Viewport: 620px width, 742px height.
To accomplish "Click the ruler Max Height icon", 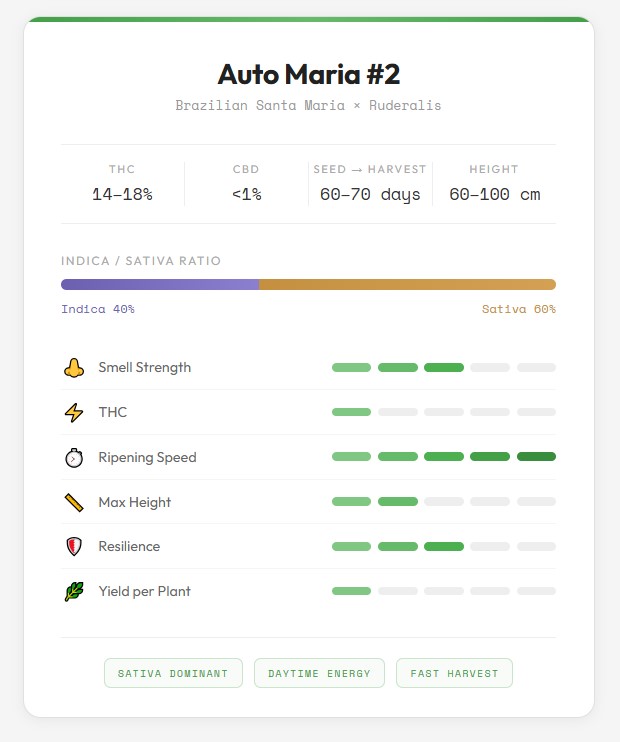I will click(73, 502).
